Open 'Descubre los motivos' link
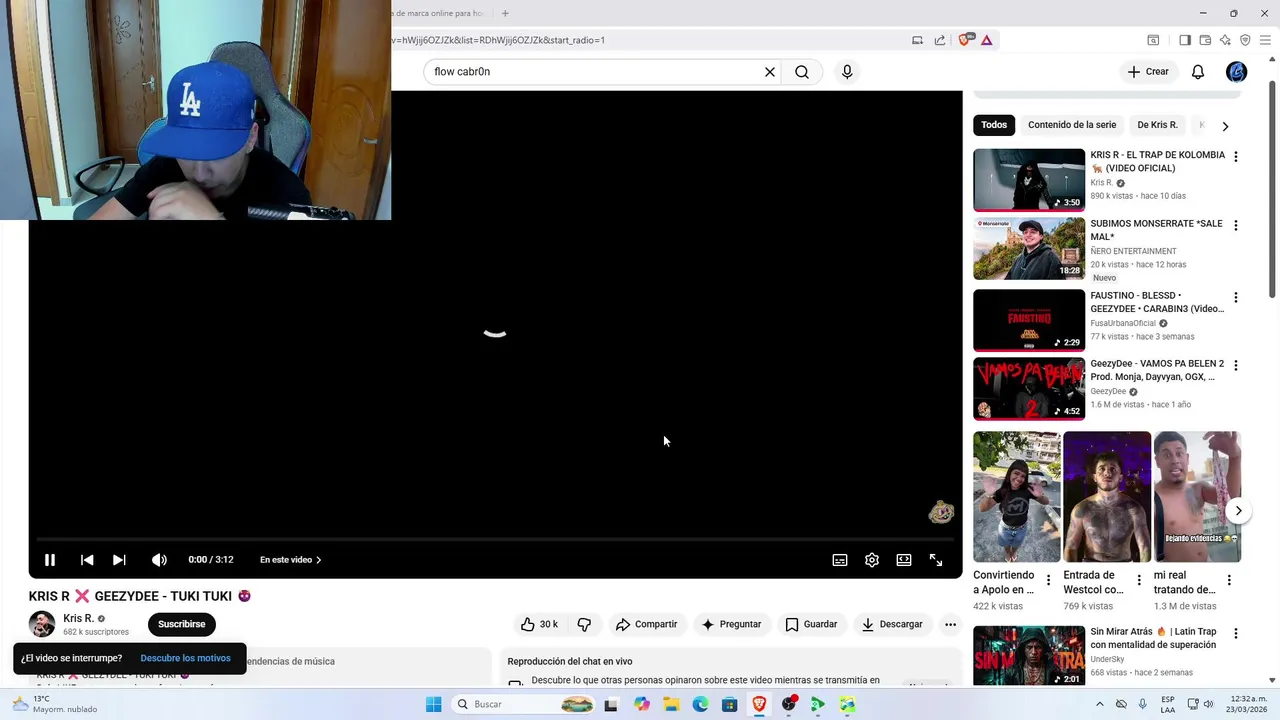This screenshot has width=1280, height=720. pyautogui.click(x=185, y=658)
